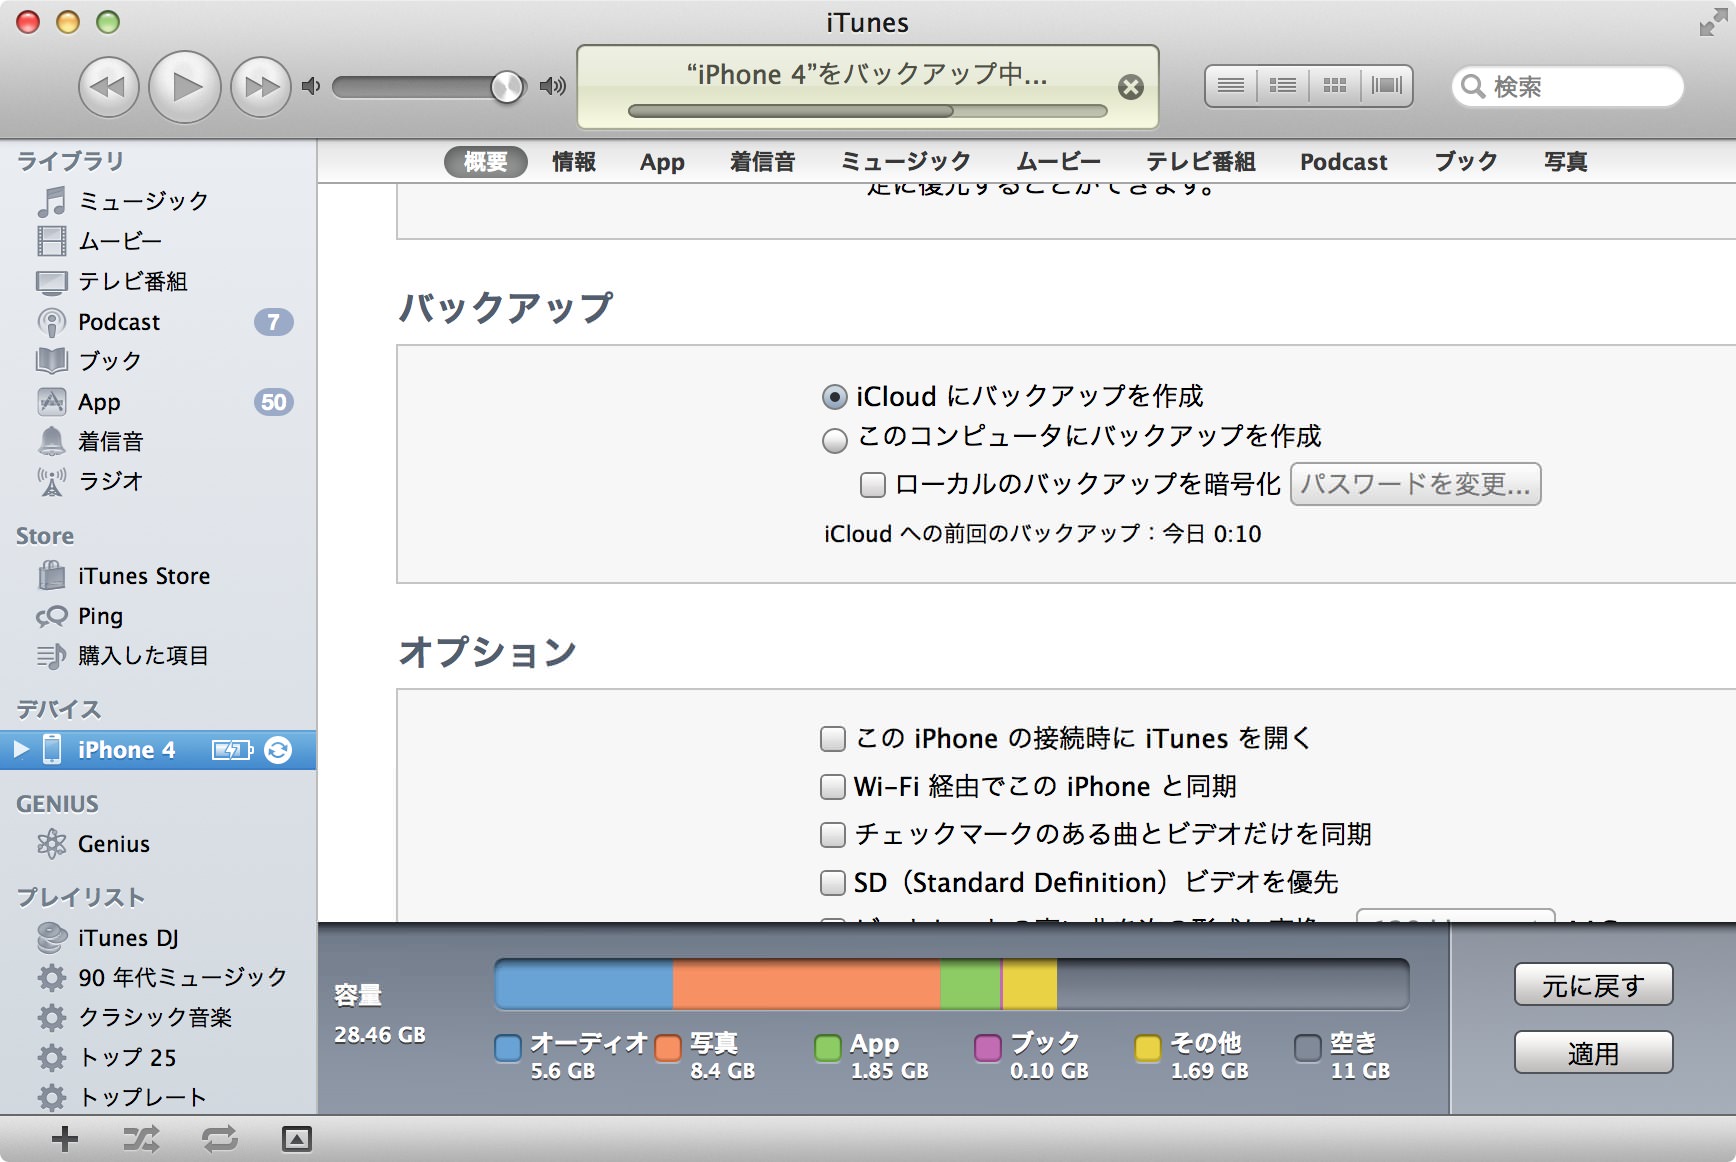This screenshot has width=1736, height=1162.
Task: Open the テレビ番組 tab
Action: [1200, 162]
